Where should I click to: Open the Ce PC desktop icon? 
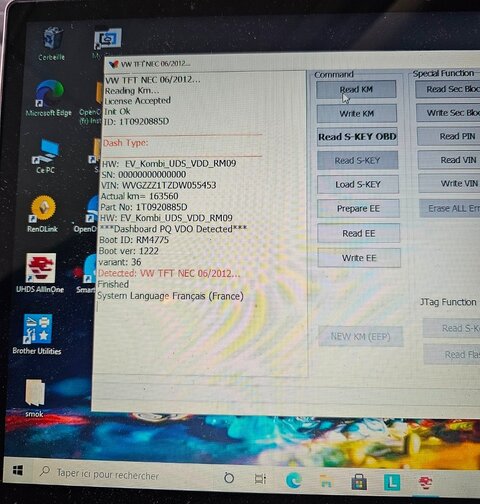[x=46, y=156]
